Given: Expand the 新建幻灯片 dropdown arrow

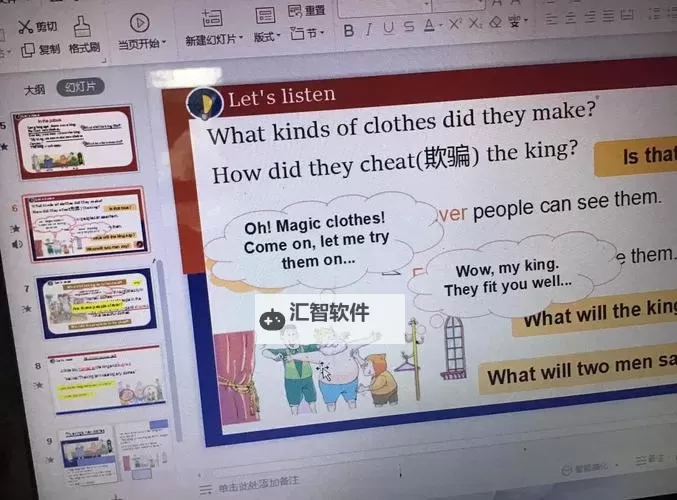Looking at the screenshot, I should [240, 38].
